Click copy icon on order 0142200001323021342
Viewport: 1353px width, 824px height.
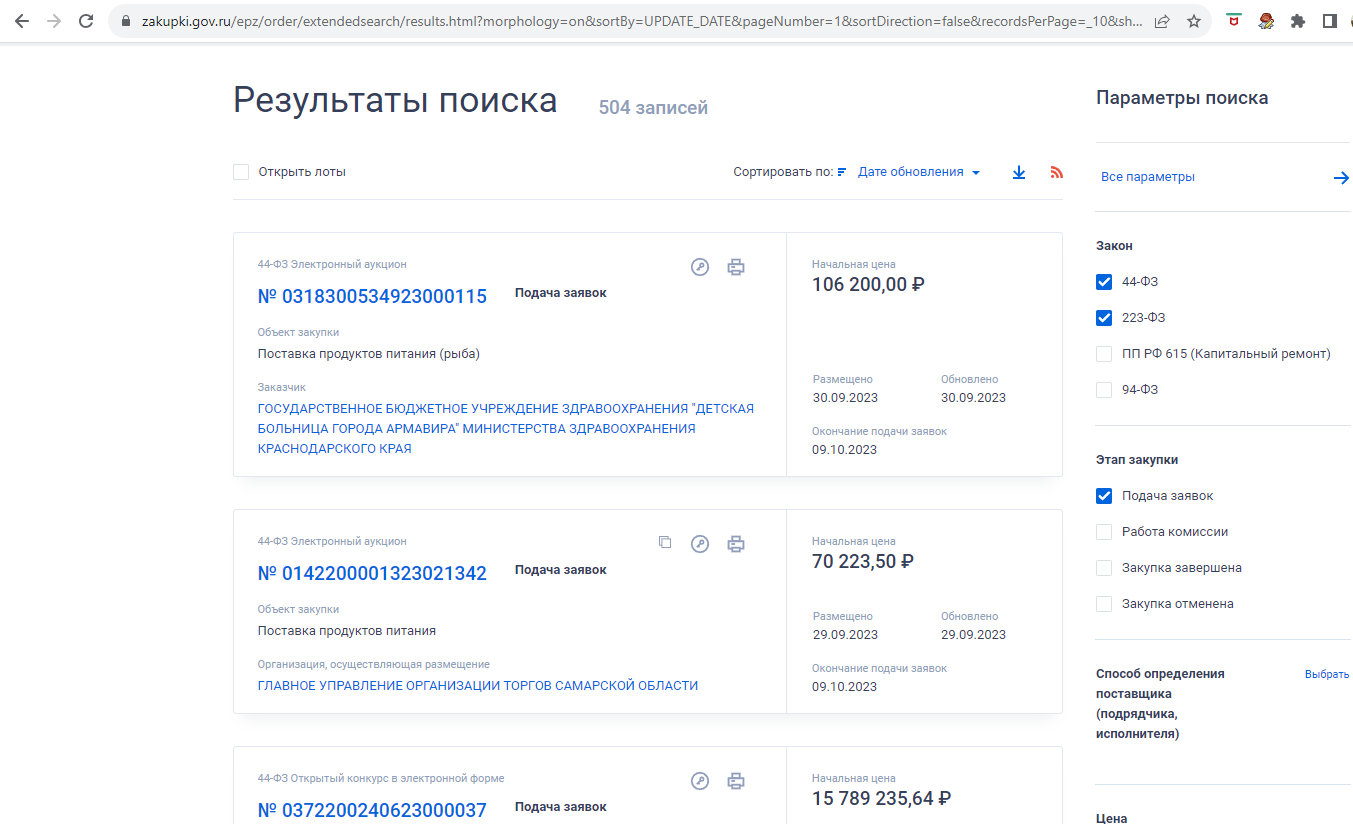click(665, 543)
